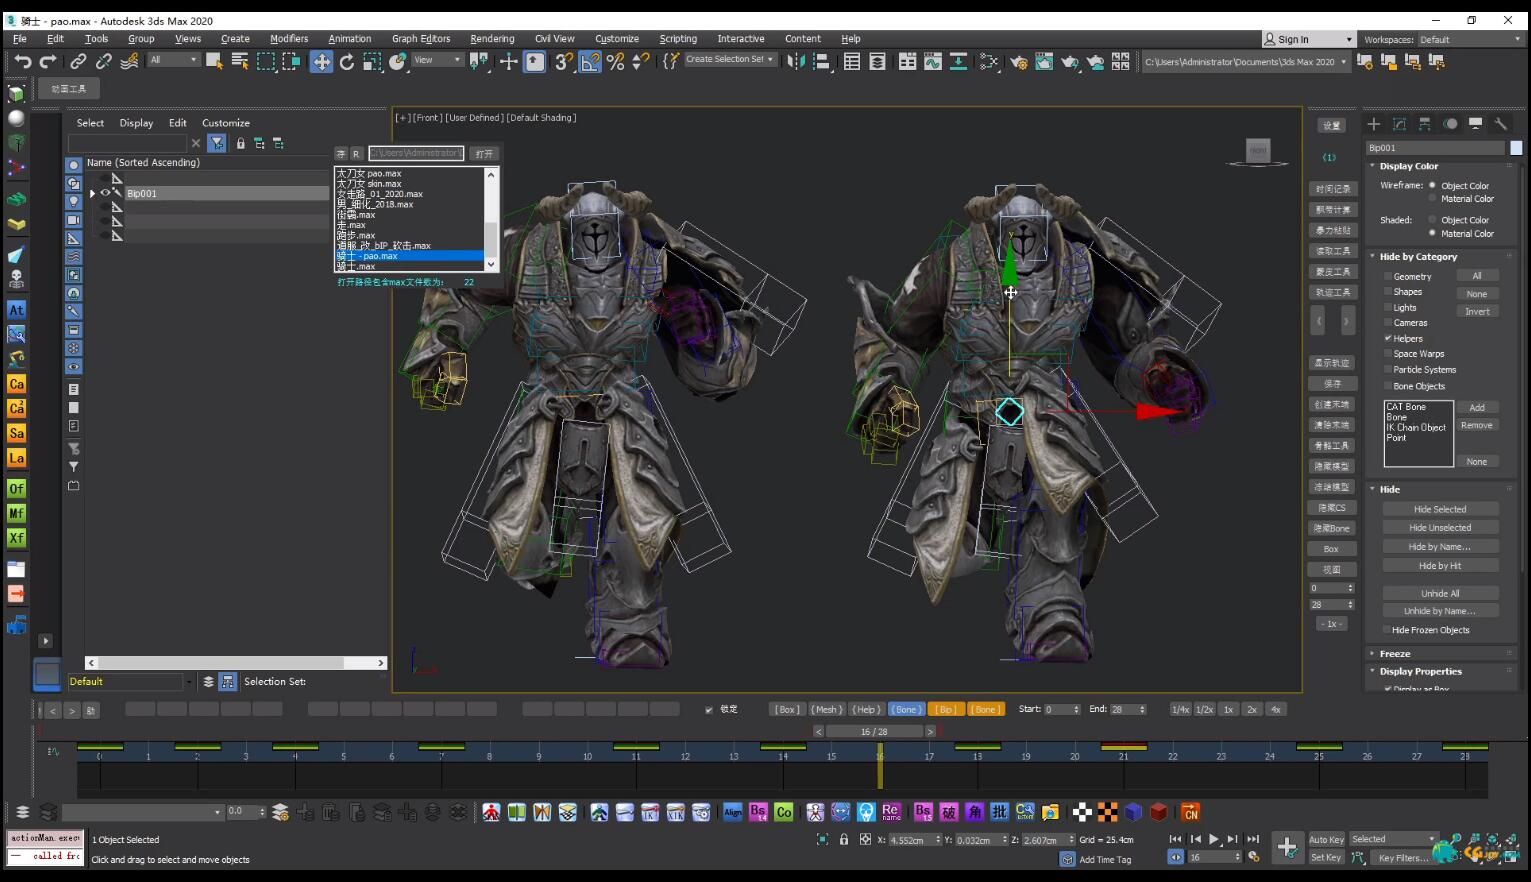Open Select by Name list icon
Image resolution: width=1531 pixels, height=882 pixels.
coord(240,62)
